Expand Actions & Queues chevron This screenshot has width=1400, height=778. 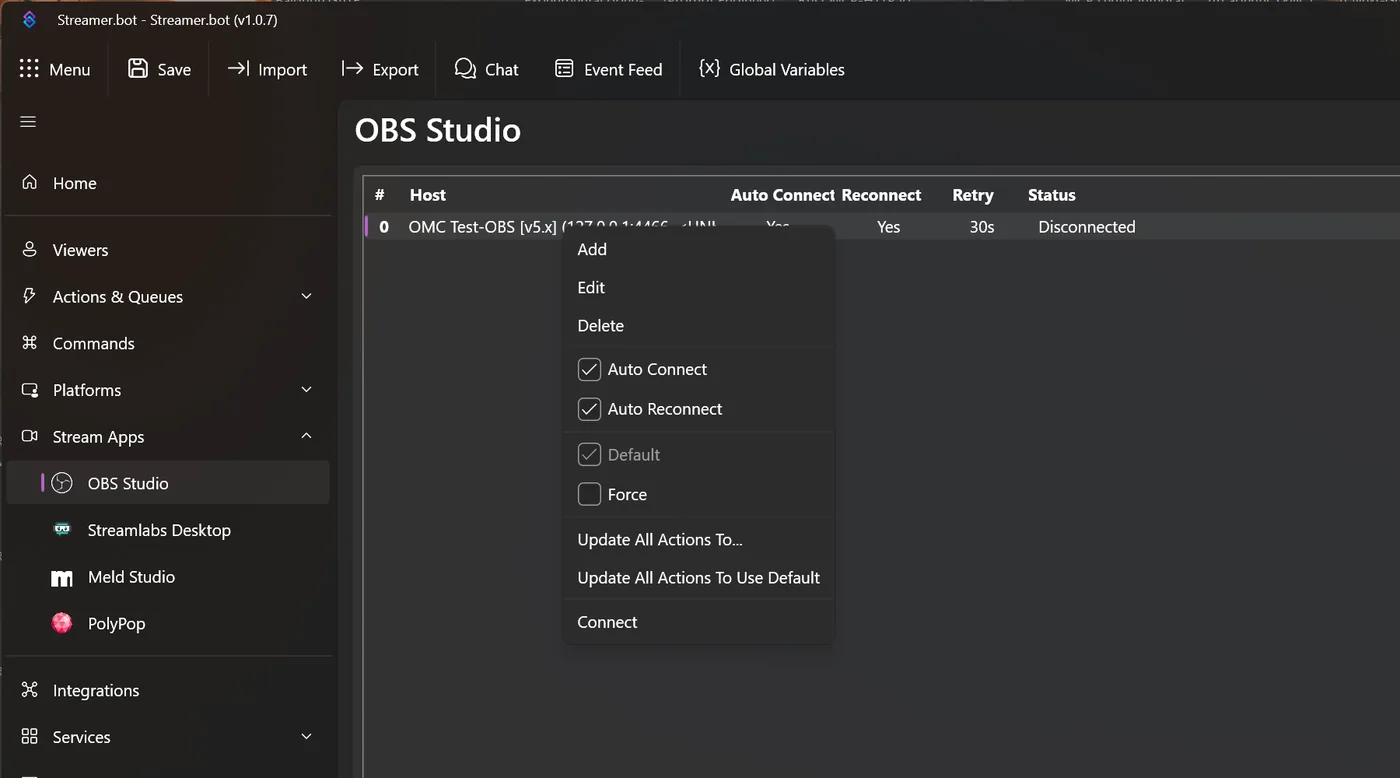[307, 296]
